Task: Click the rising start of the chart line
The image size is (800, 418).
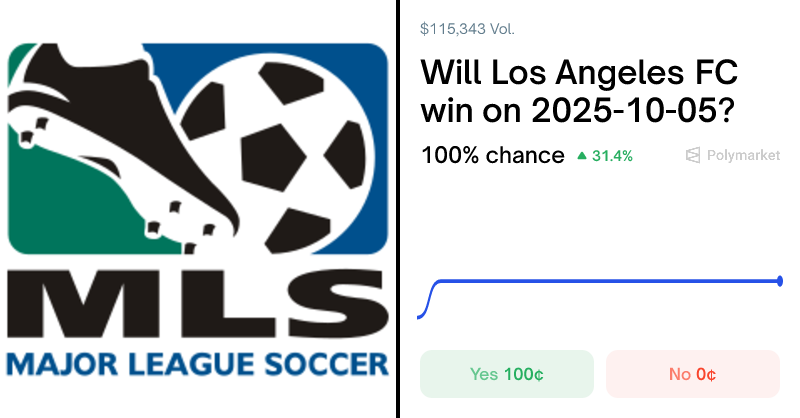Action: [430, 298]
